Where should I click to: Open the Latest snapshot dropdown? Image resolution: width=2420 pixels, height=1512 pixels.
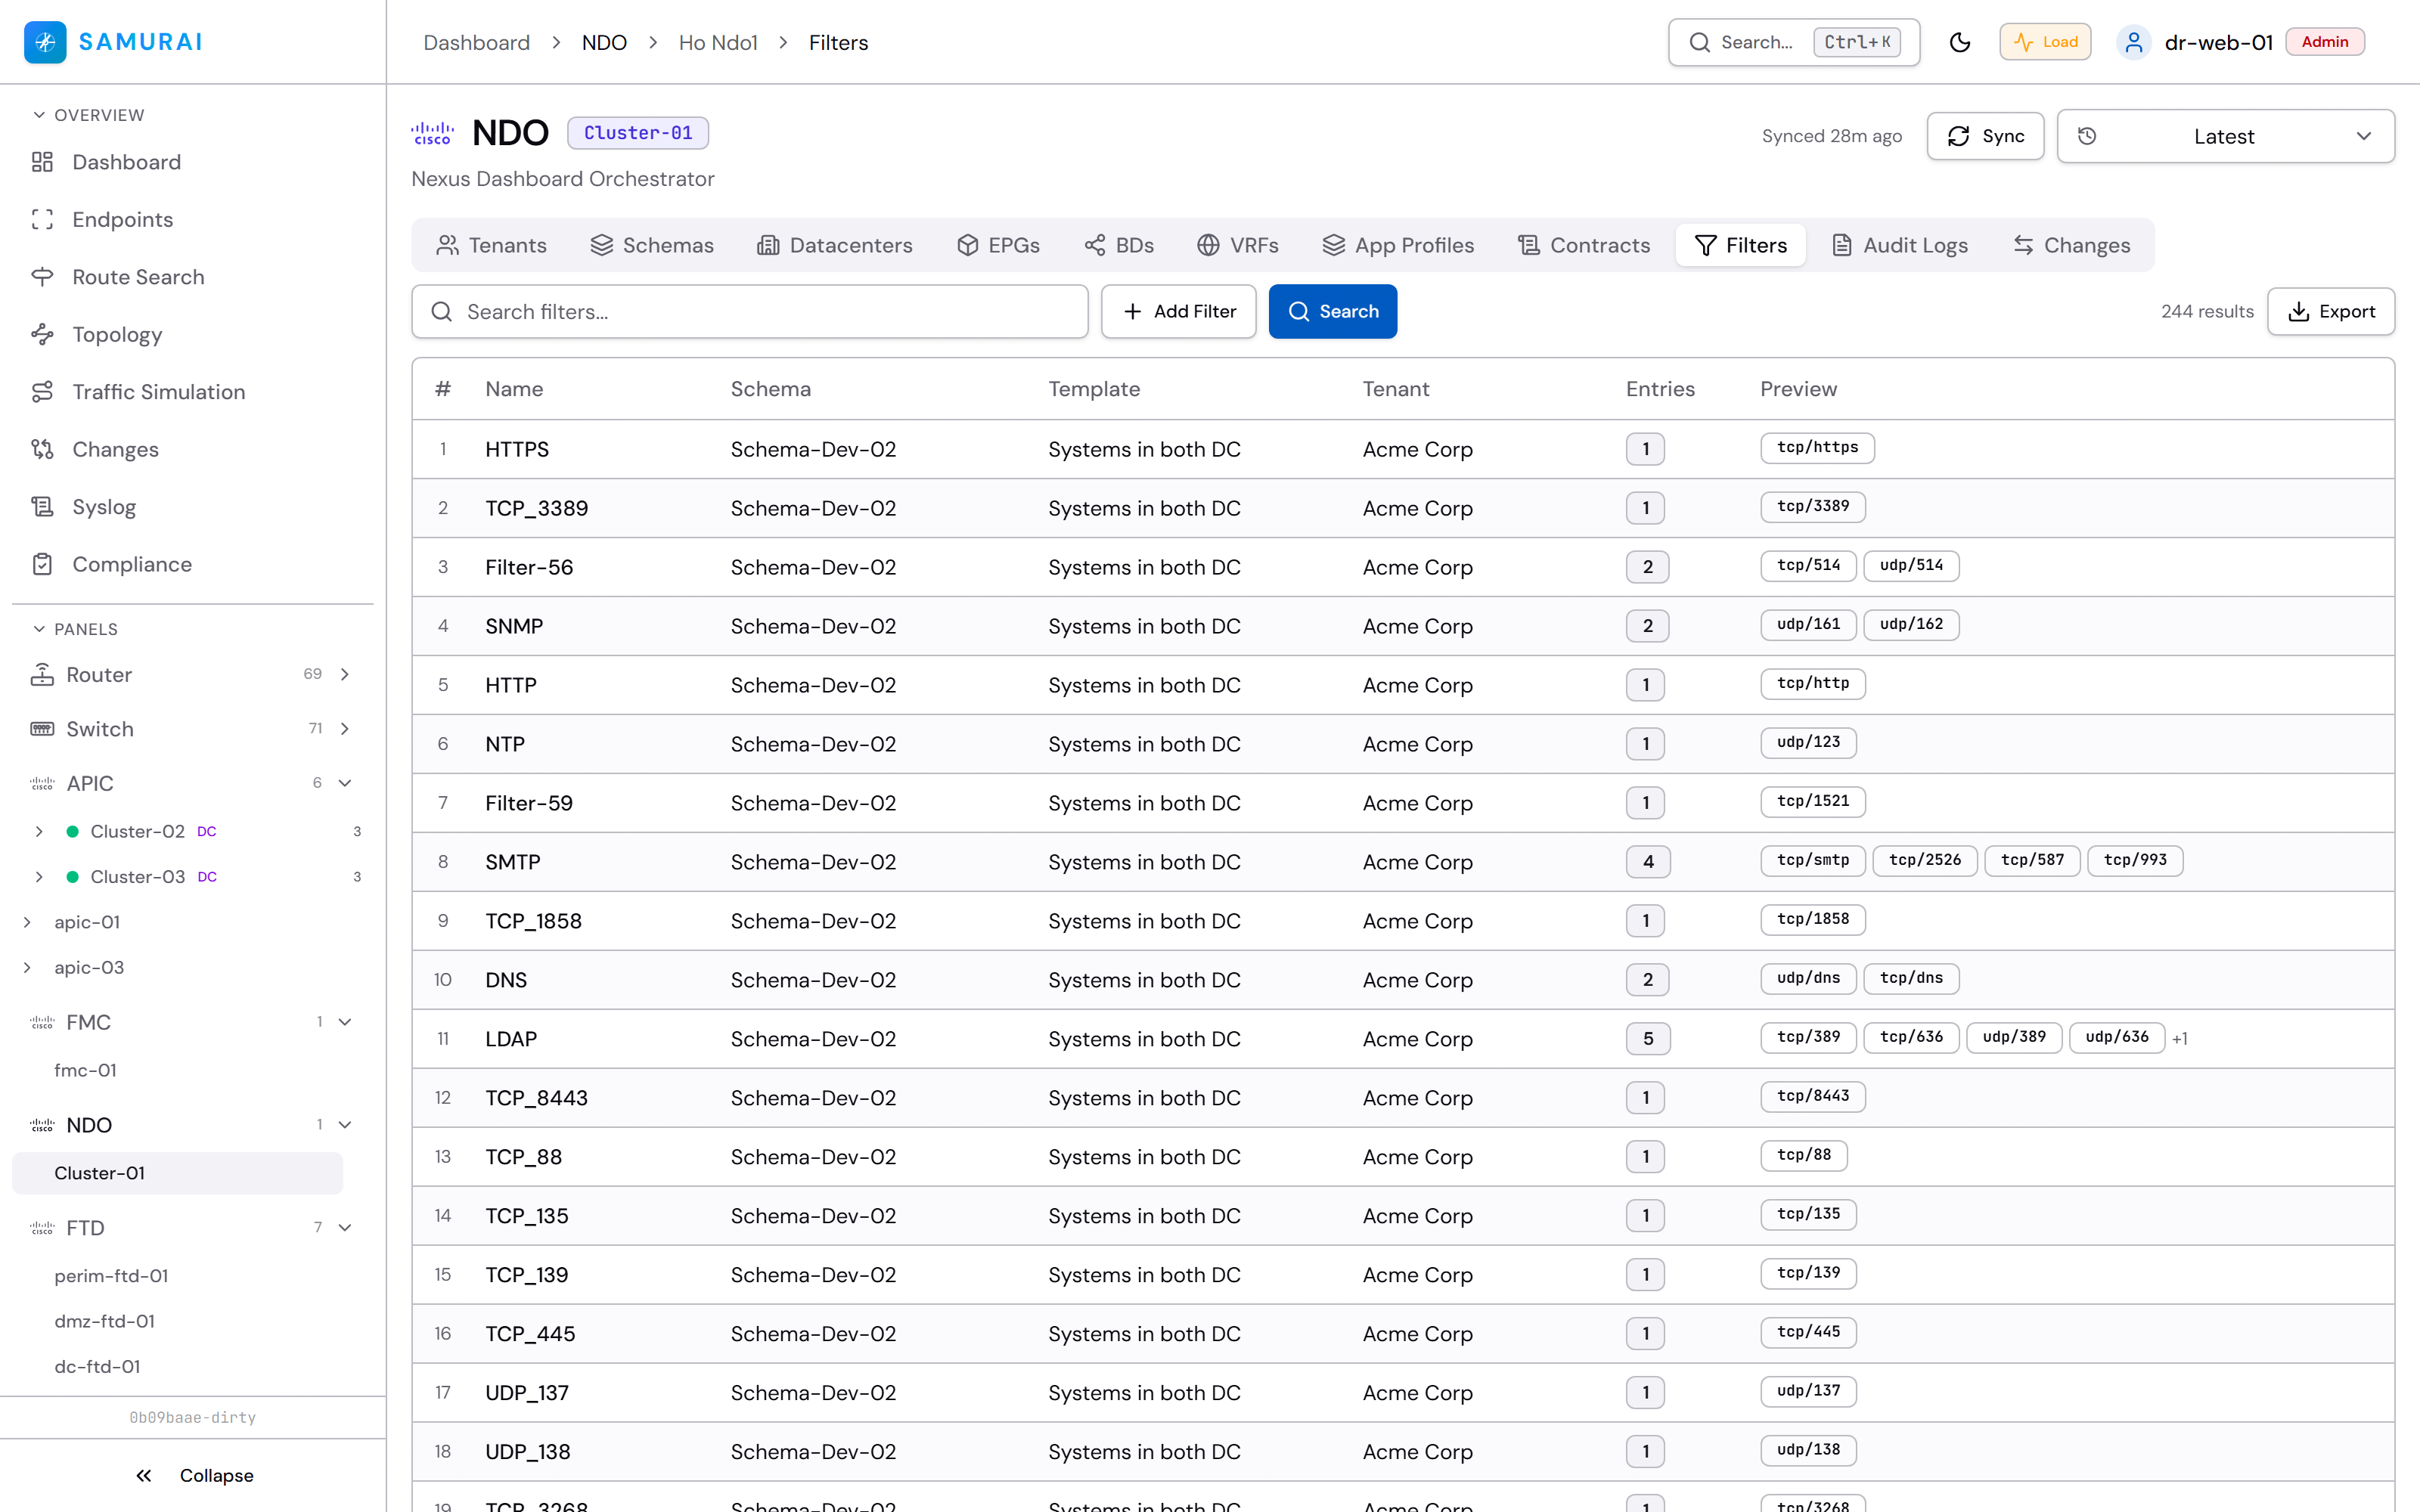2225,136
